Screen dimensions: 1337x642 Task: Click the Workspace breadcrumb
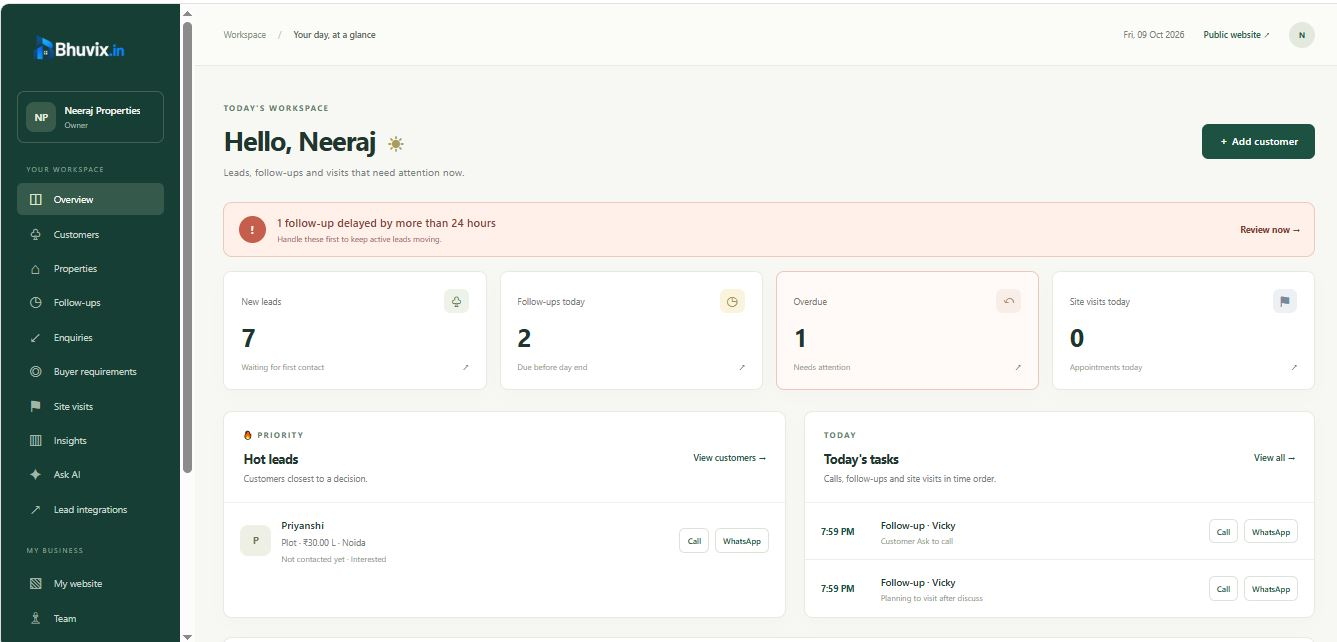[x=245, y=35]
